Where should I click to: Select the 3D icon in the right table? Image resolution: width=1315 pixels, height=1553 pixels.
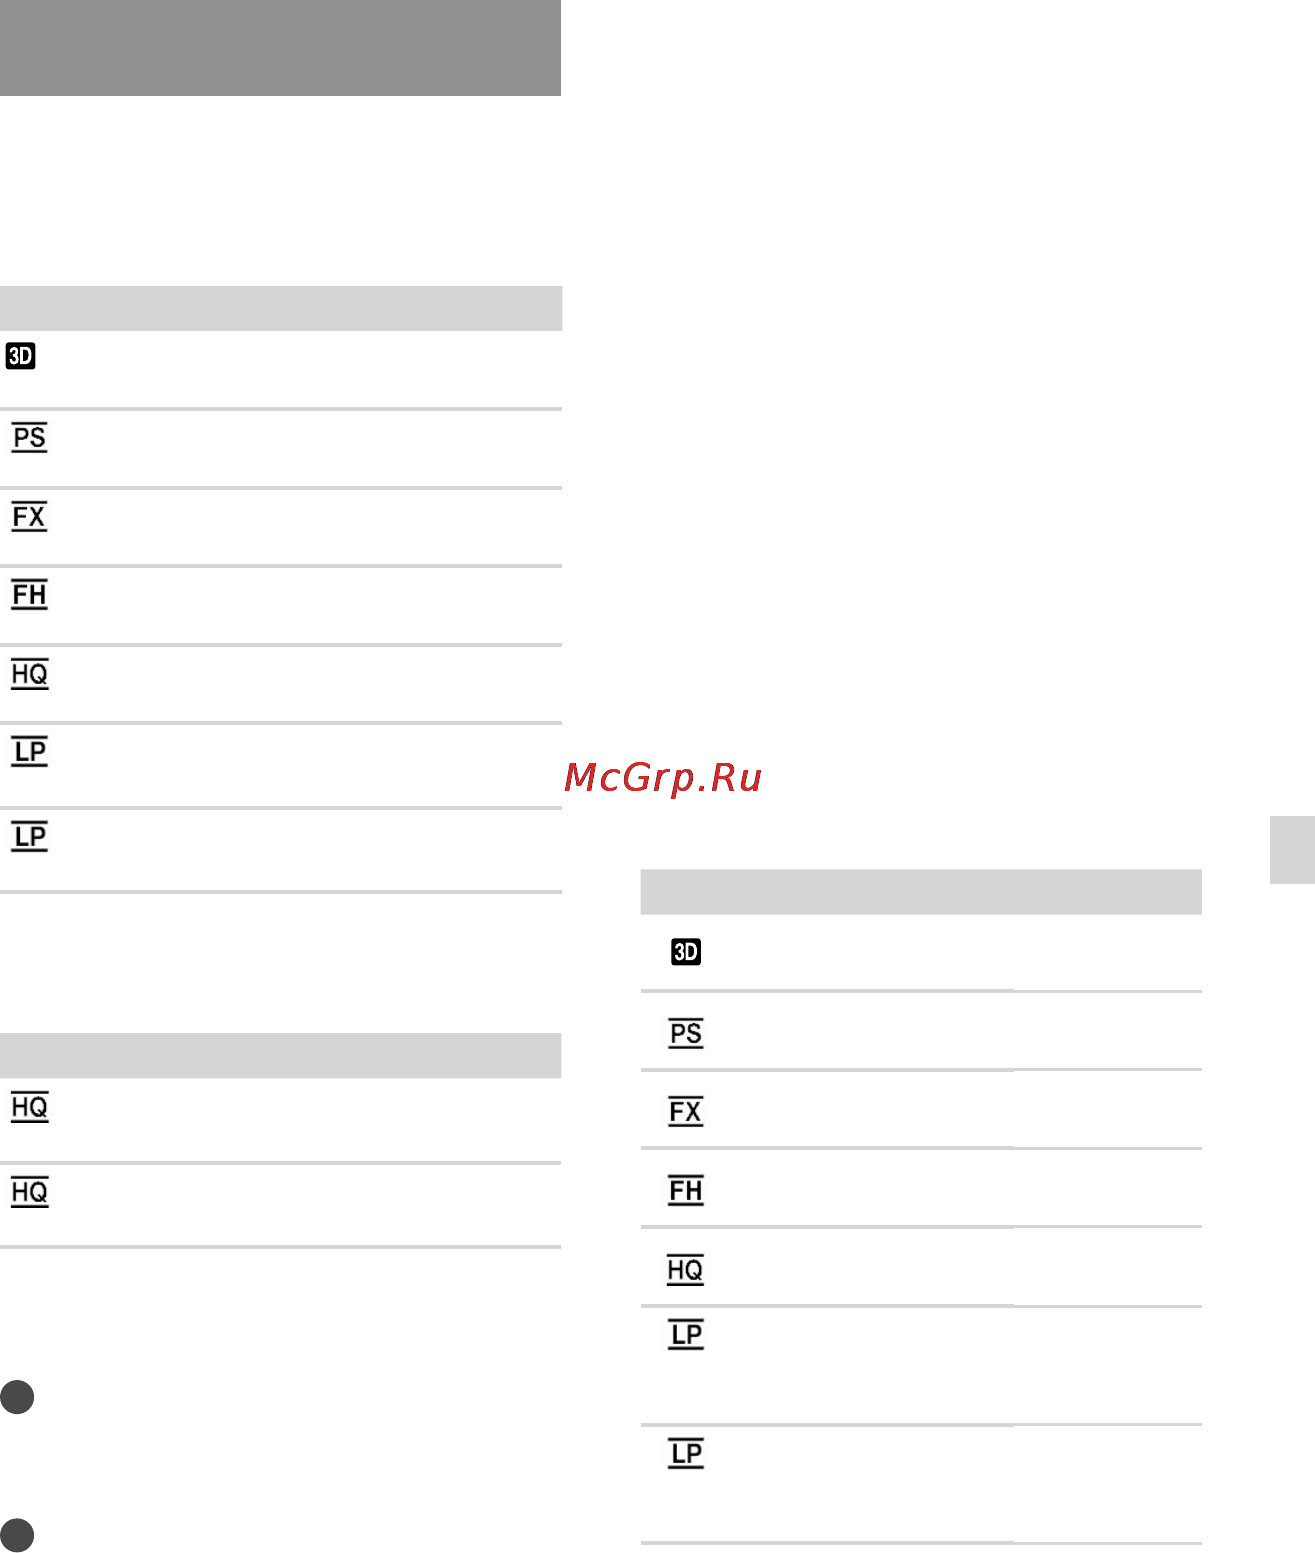(686, 952)
